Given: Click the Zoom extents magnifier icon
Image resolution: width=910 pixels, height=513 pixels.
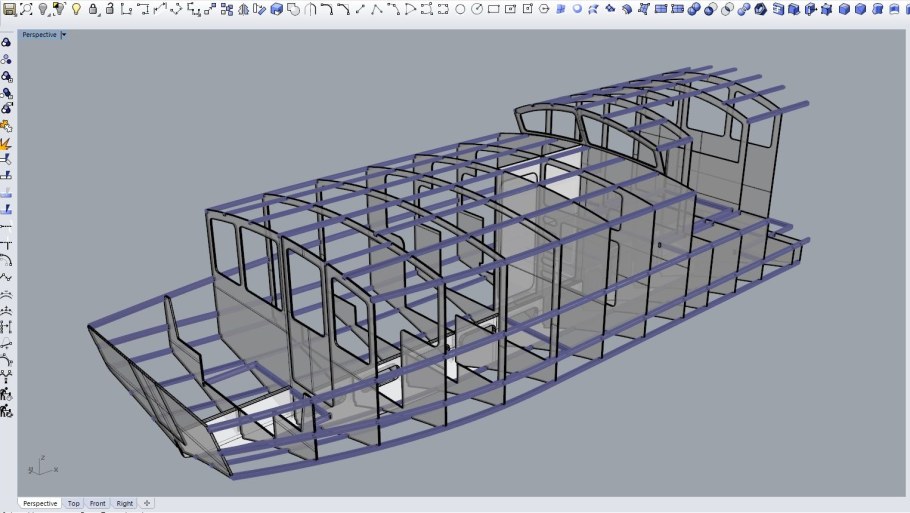Looking at the screenshot, I should pyautogui.click(x=26, y=9).
